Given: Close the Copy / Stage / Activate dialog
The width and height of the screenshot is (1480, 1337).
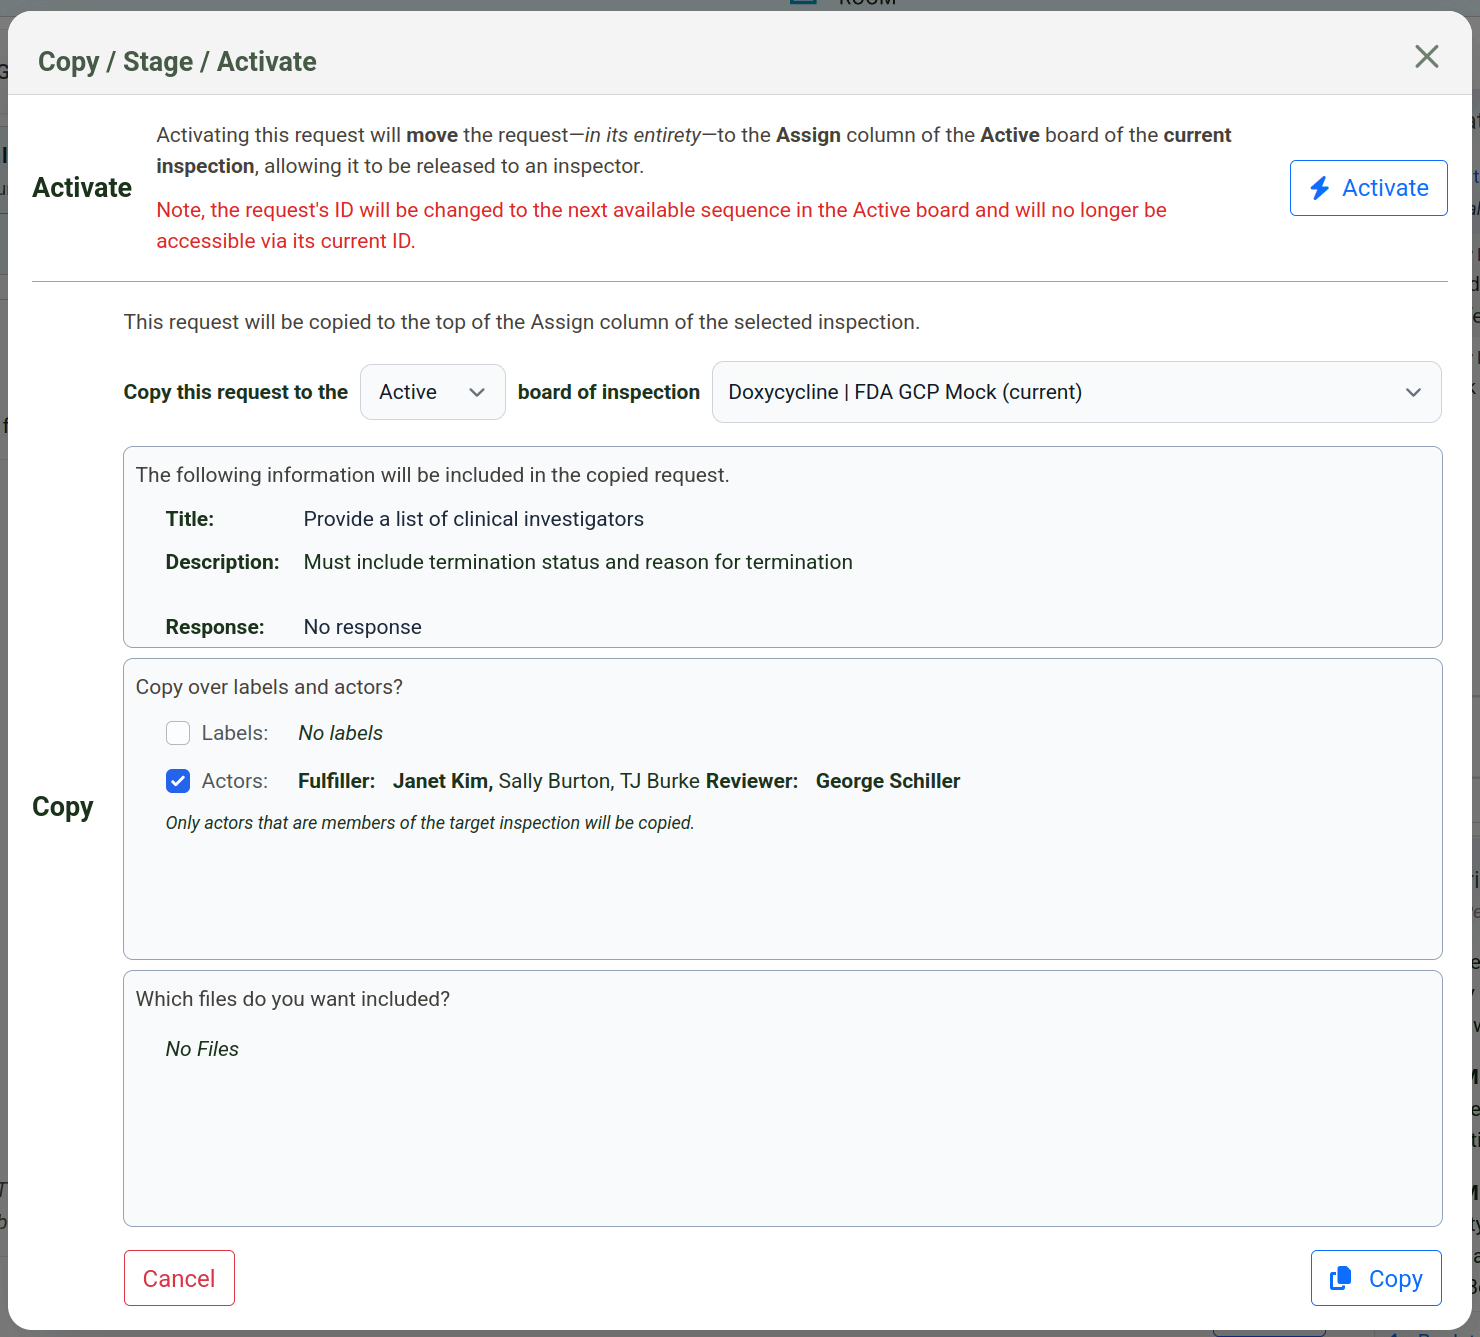Looking at the screenshot, I should coord(1426,57).
